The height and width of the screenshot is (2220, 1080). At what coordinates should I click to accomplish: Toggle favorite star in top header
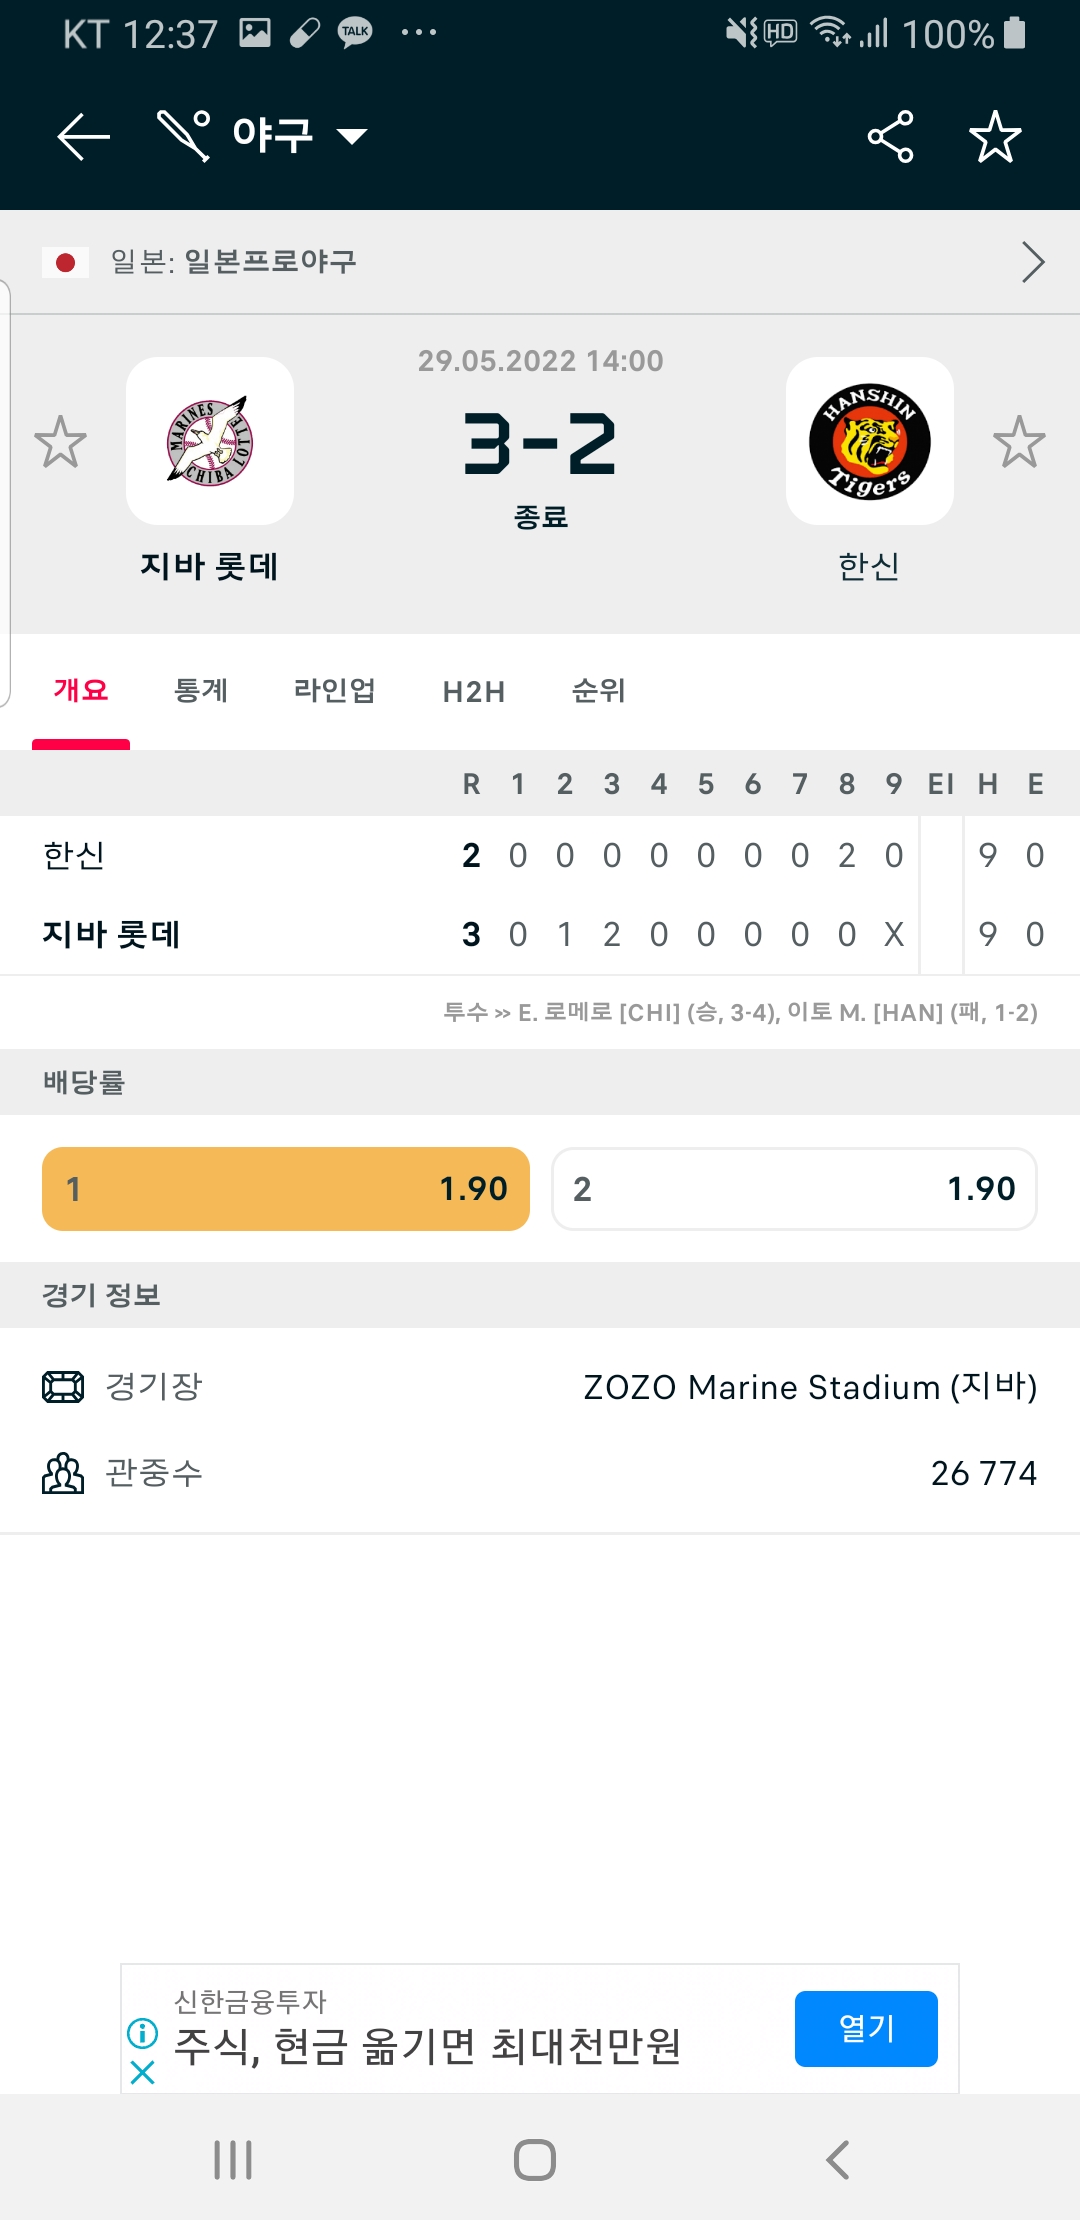coord(995,136)
